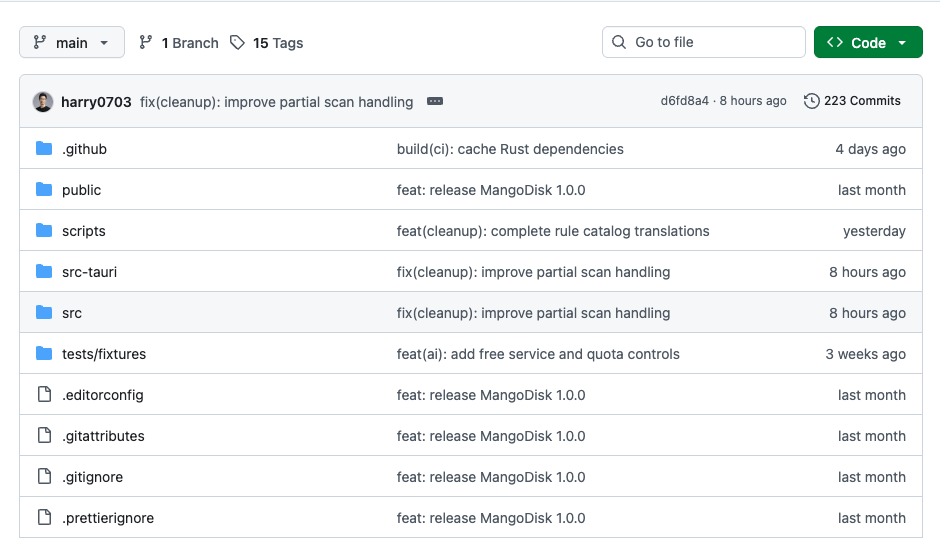Open .editorconfig row's release MangoDisk commit

coord(491,395)
